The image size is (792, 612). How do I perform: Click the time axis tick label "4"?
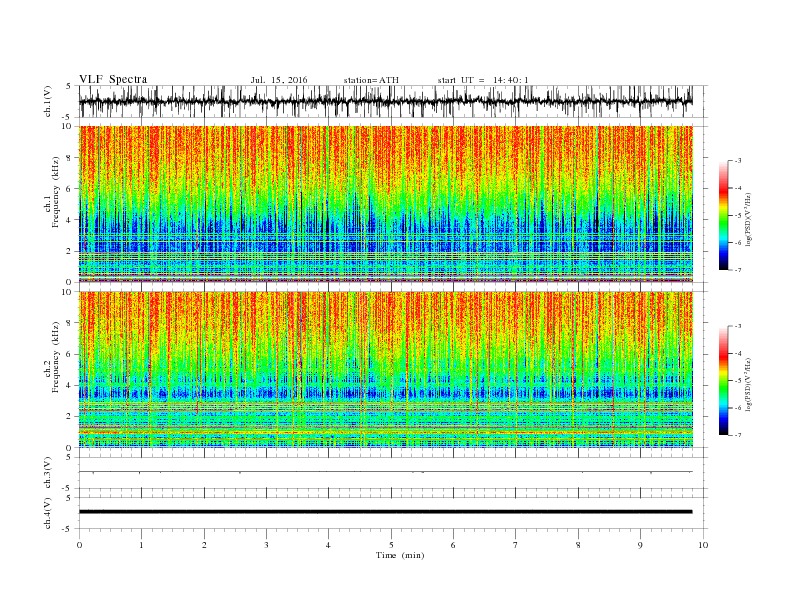pos(328,545)
